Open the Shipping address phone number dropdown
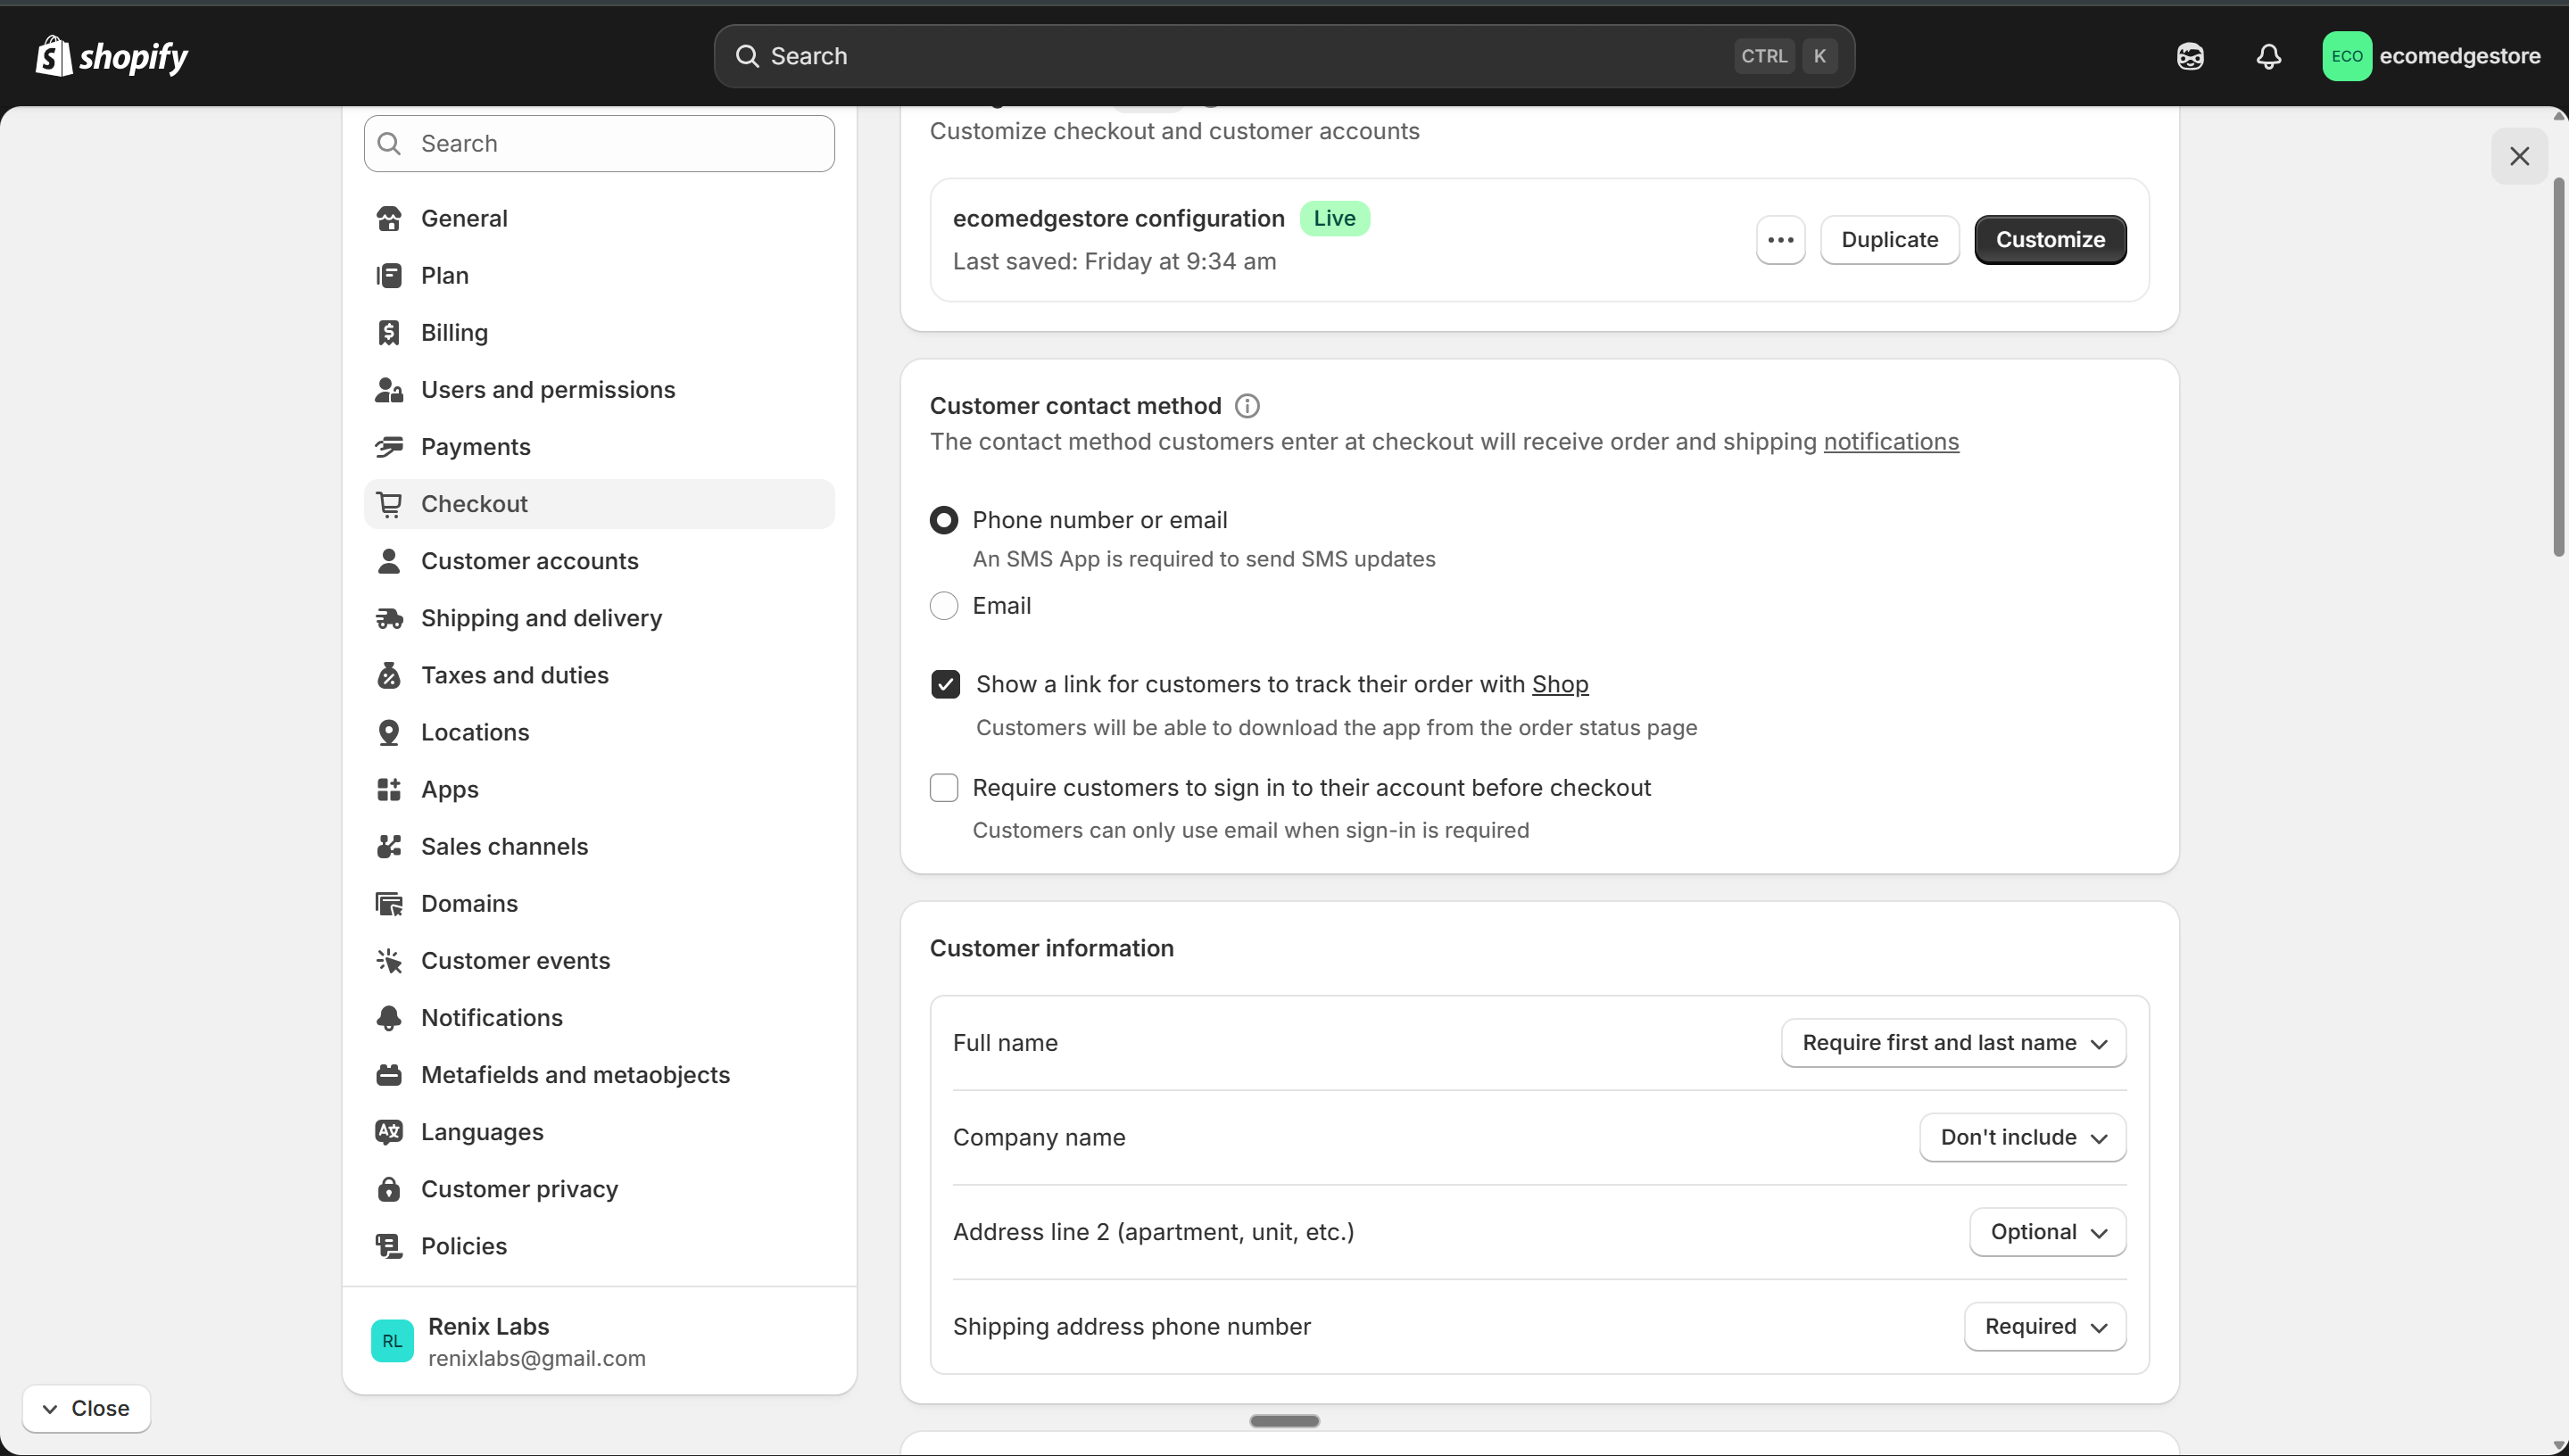 (x=2044, y=1326)
